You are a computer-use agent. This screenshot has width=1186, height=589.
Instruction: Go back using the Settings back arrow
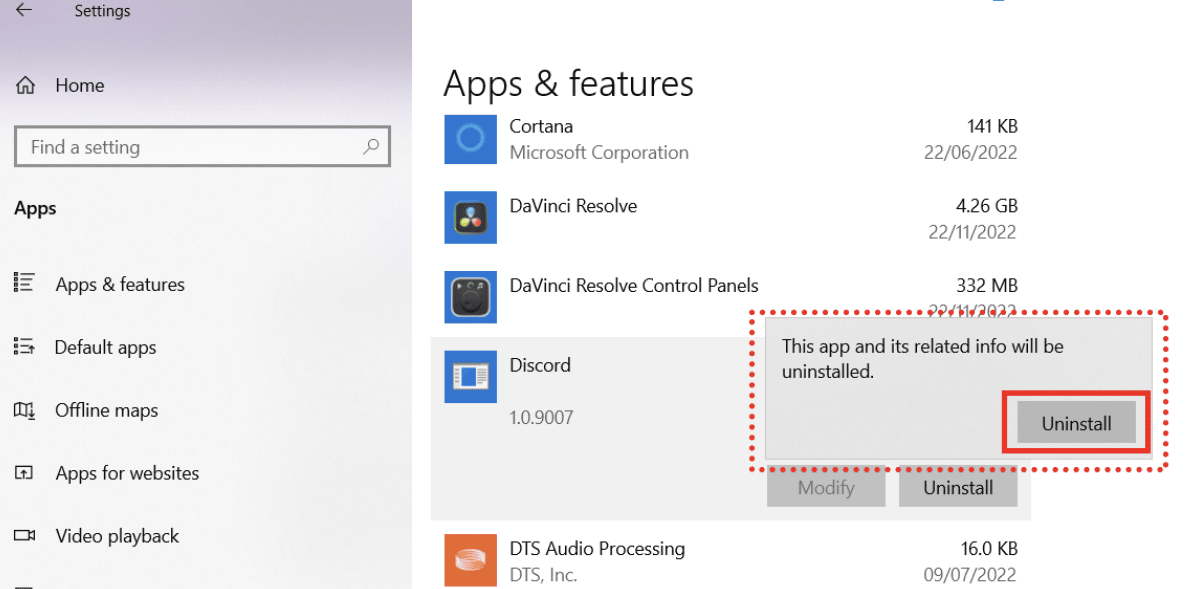pyautogui.click(x=23, y=10)
